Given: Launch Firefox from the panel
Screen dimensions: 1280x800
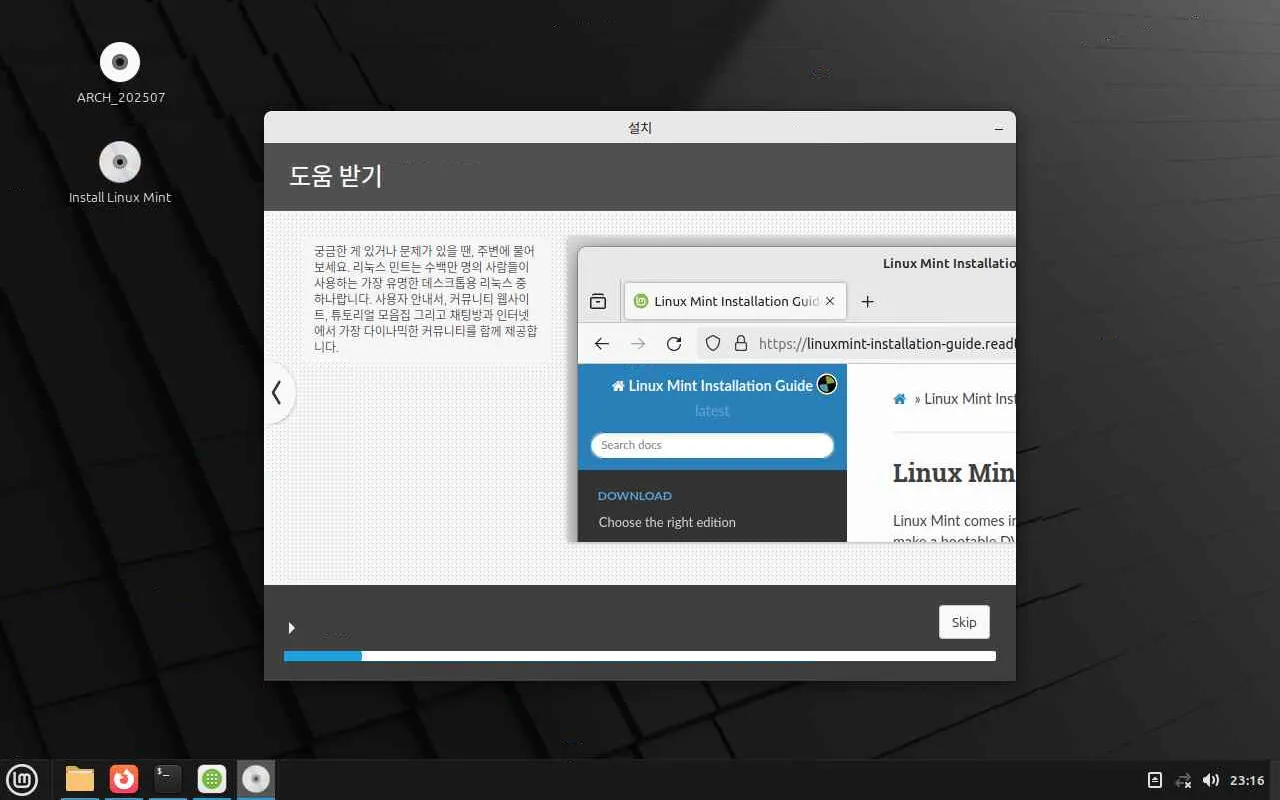Looking at the screenshot, I should pos(124,779).
